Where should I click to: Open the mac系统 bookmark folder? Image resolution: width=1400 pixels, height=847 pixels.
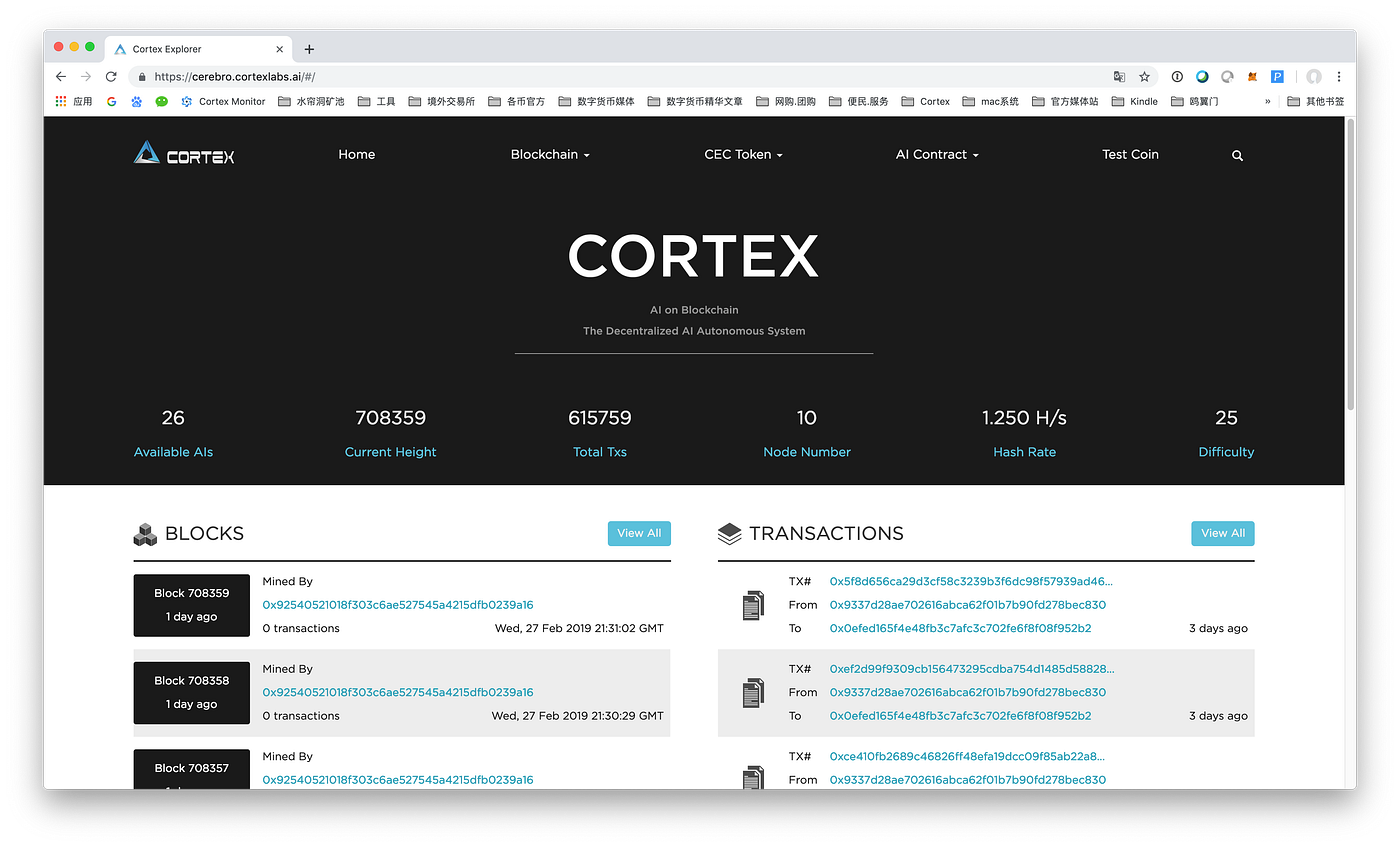[990, 101]
